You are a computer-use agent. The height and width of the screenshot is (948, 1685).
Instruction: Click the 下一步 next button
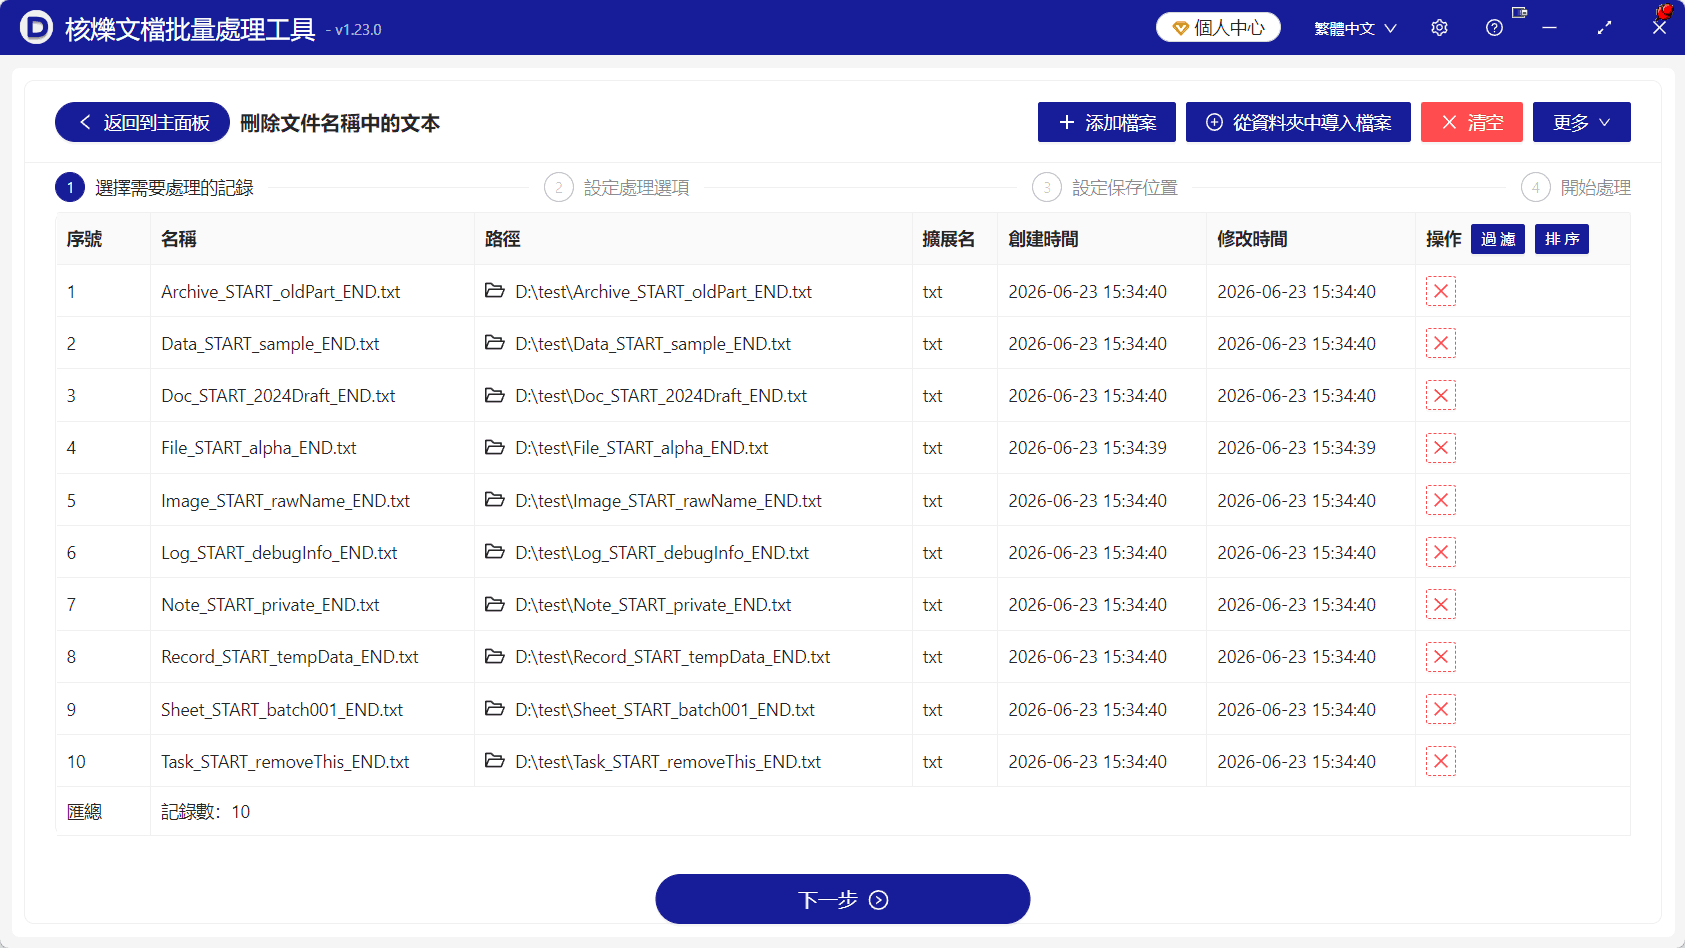coord(842,899)
